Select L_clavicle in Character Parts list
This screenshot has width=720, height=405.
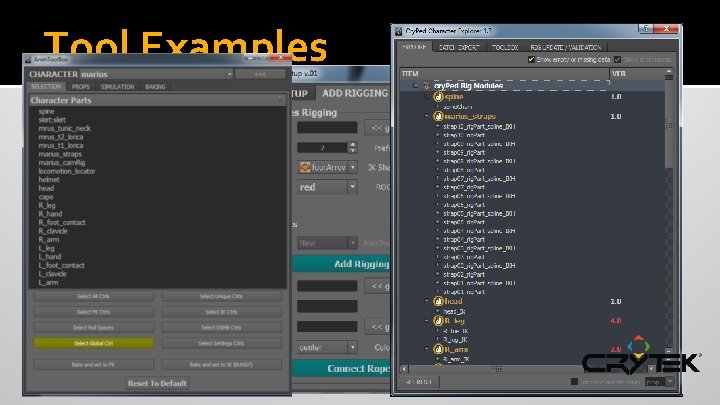coord(52,274)
